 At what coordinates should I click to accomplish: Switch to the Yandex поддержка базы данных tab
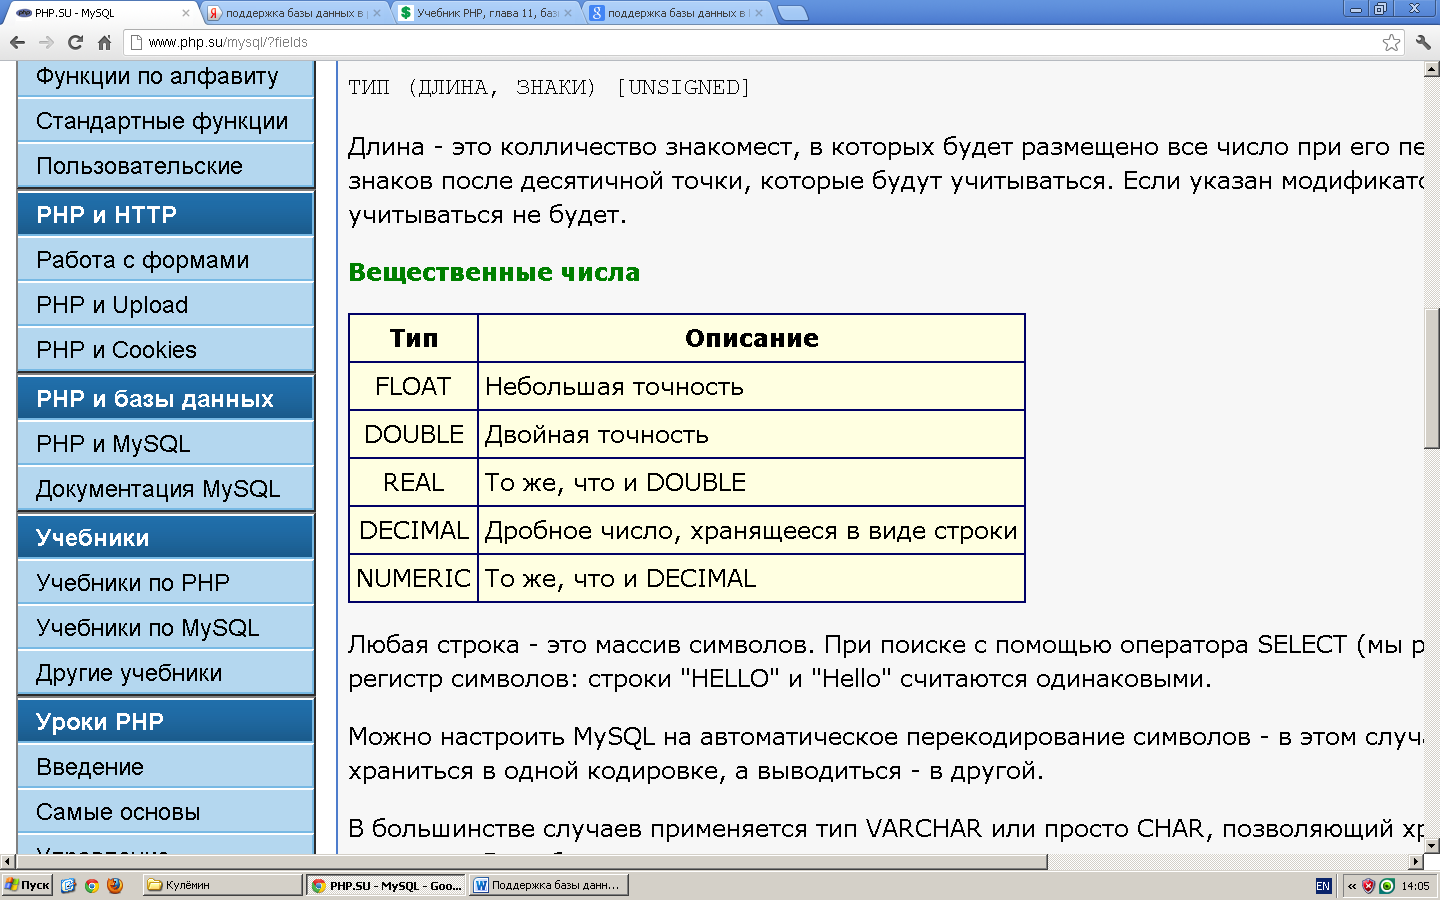click(x=295, y=13)
